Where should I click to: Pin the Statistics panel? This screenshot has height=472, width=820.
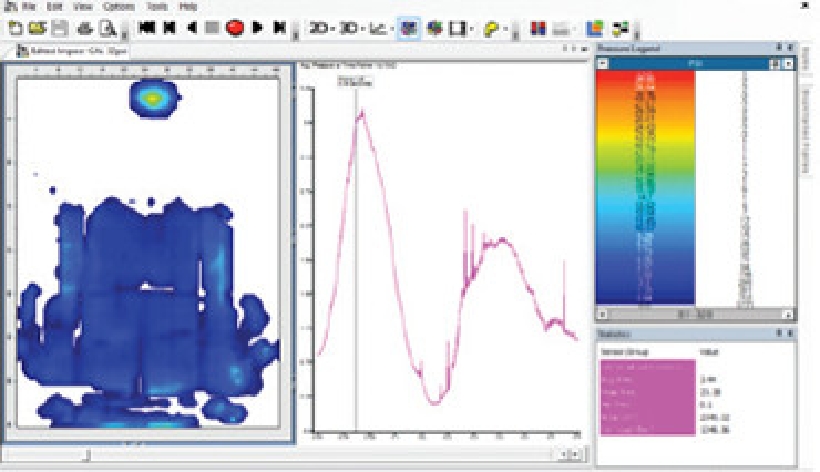[778, 332]
